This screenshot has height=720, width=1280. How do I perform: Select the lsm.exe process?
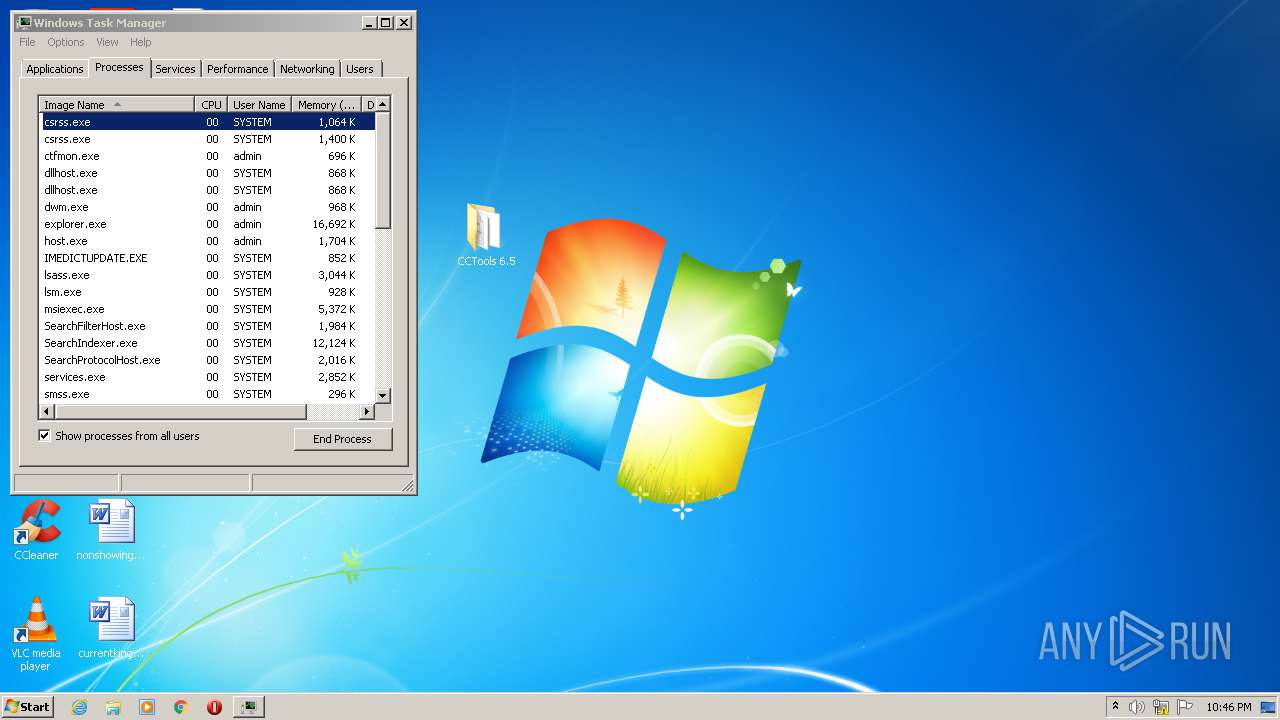208,292
